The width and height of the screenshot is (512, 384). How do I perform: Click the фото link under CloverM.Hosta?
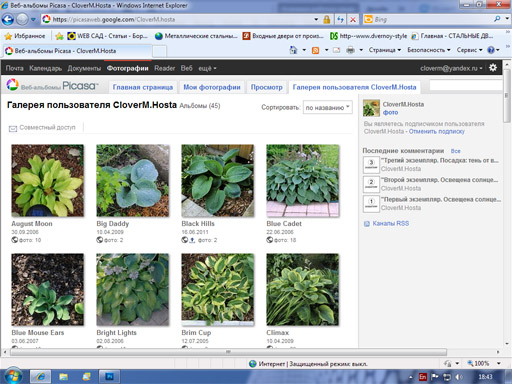pos(390,112)
